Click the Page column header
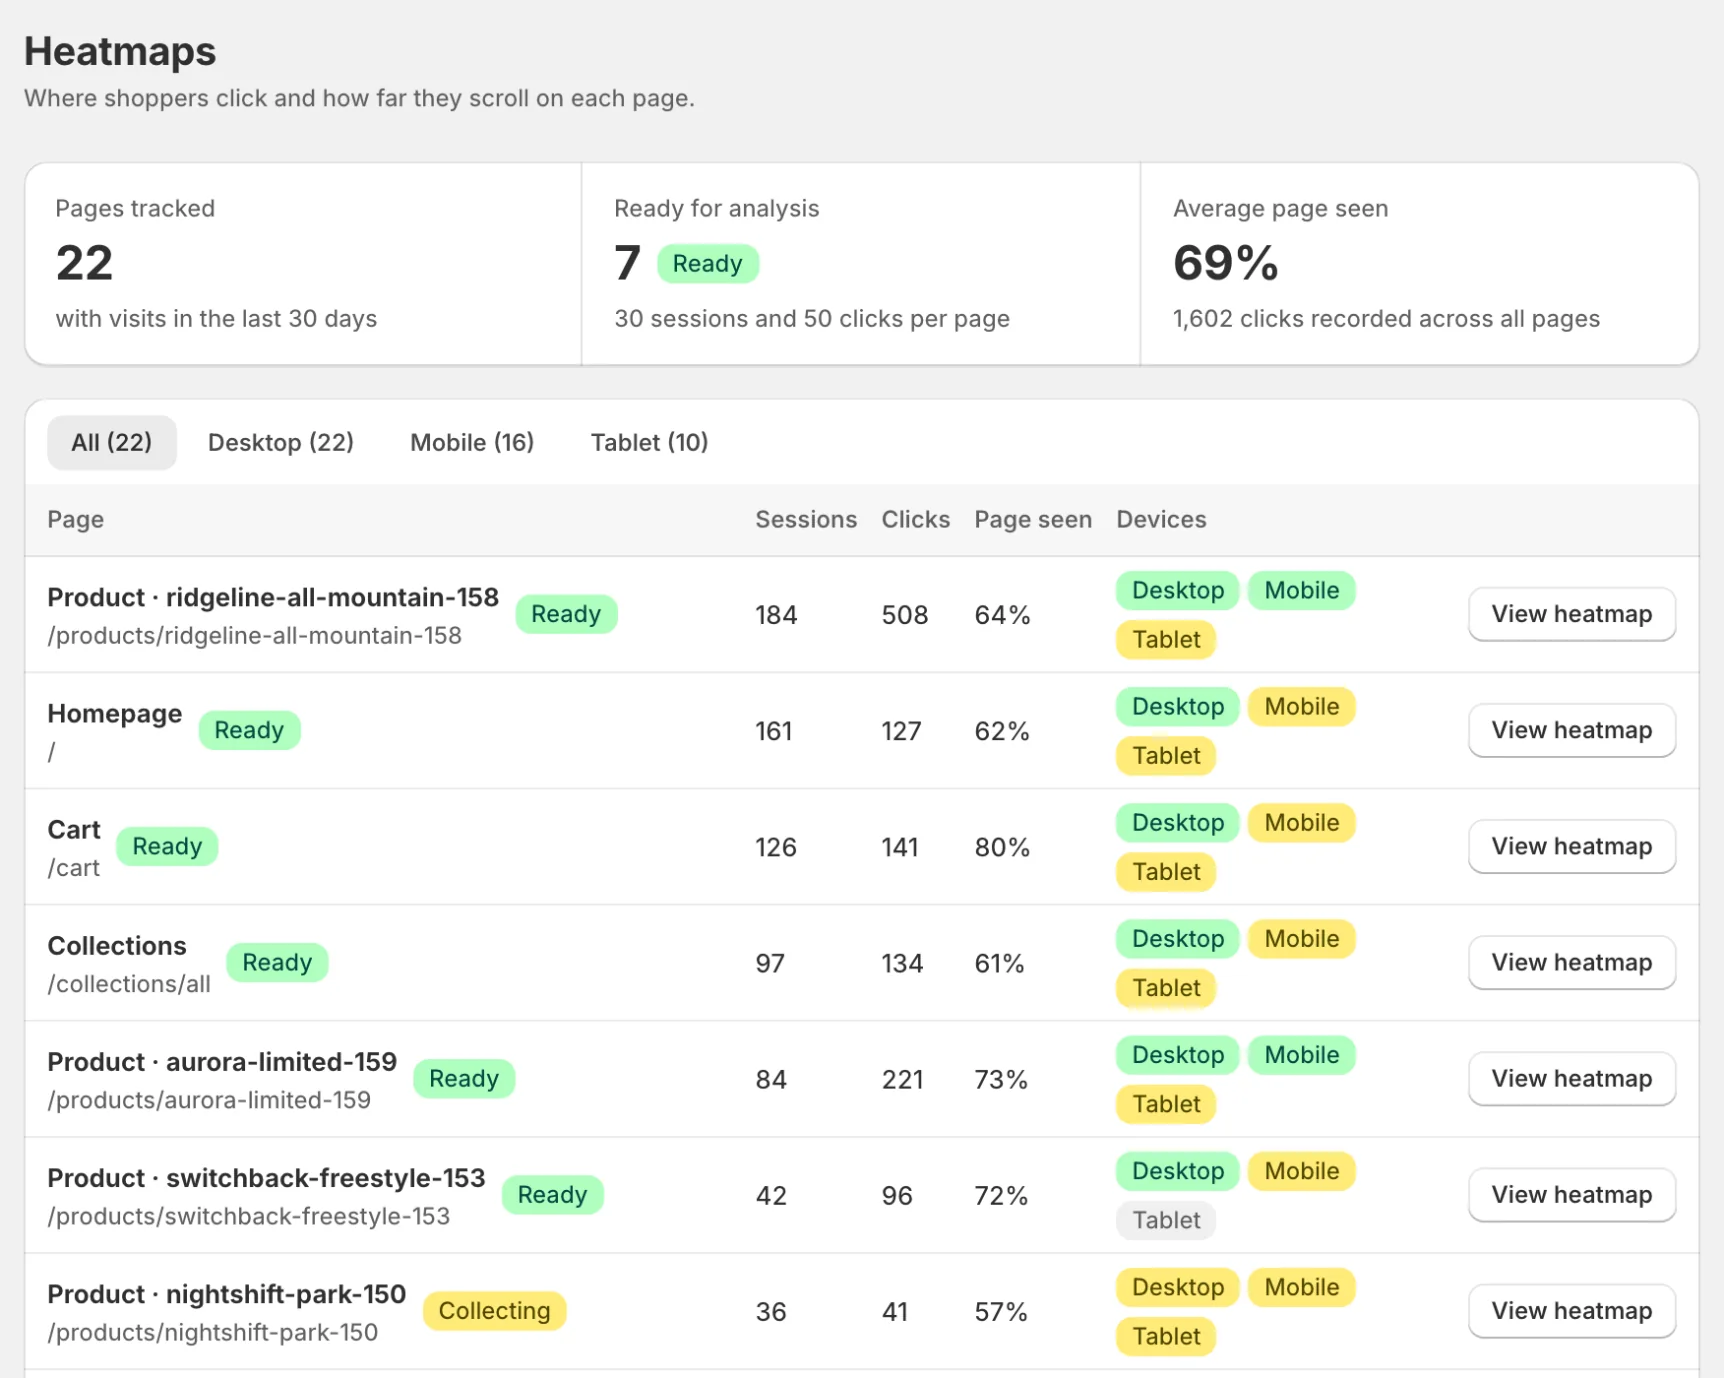The width and height of the screenshot is (1724, 1378). (x=76, y=519)
